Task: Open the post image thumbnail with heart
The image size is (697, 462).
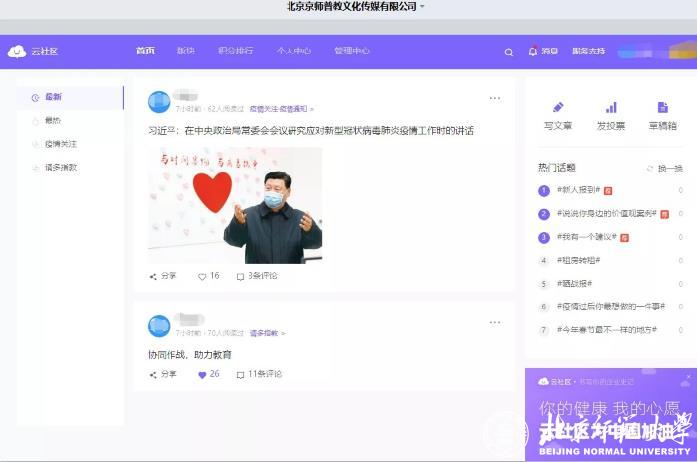Action: (235, 205)
